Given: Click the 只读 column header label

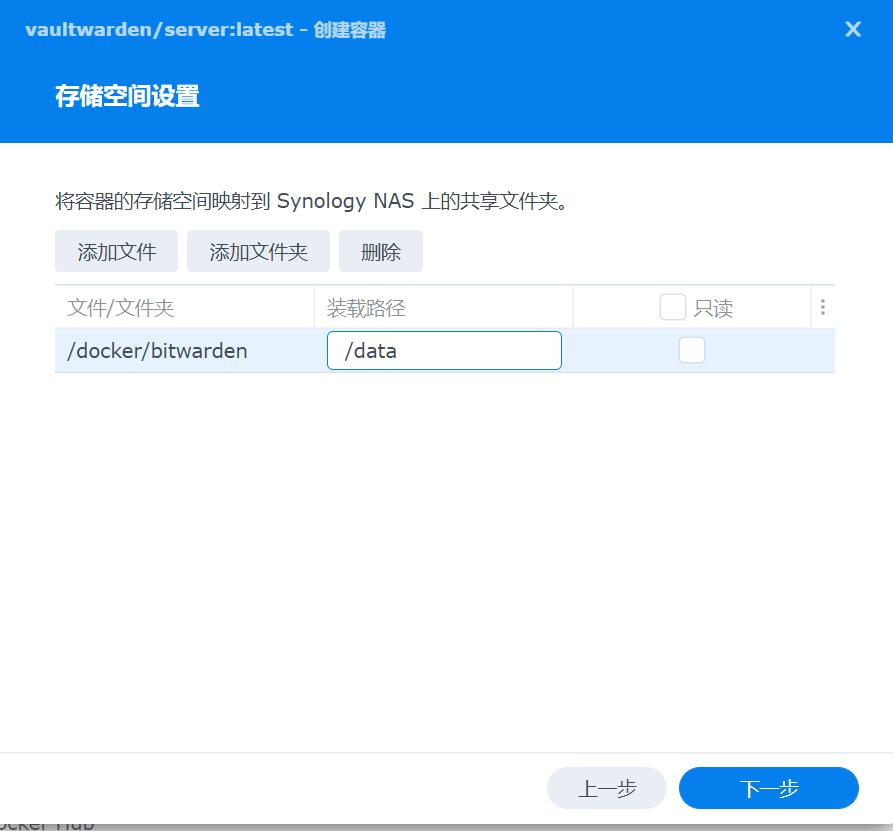Looking at the screenshot, I should [x=710, y=308].
